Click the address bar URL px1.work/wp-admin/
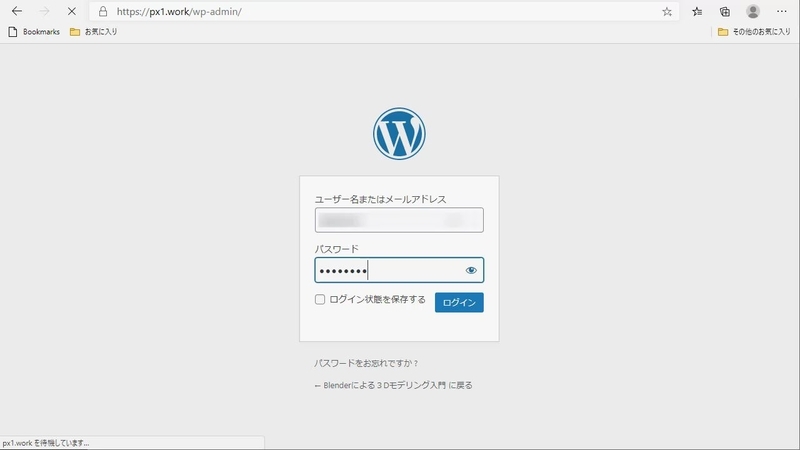 tap(179, 12)
